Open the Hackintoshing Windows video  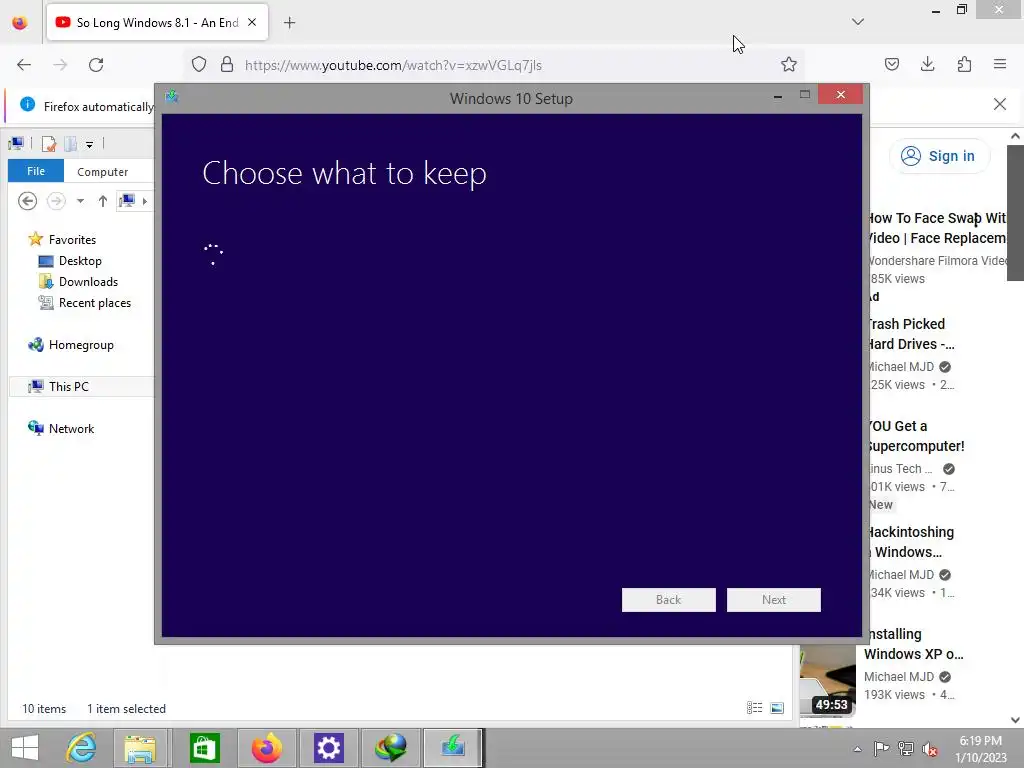point(910,542)
